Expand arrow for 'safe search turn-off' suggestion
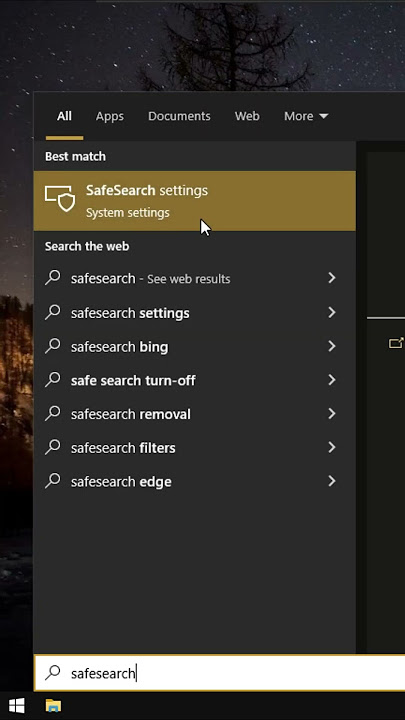 332,380
